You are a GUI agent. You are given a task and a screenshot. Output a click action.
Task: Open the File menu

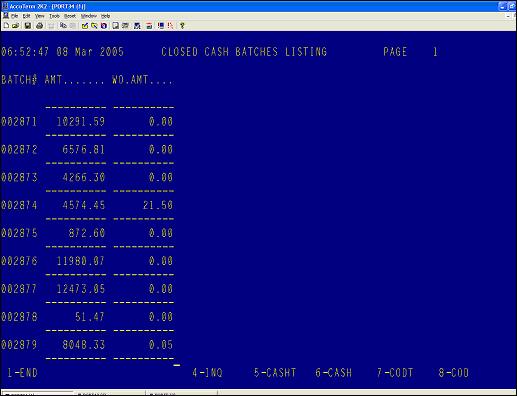click(15, 16)
